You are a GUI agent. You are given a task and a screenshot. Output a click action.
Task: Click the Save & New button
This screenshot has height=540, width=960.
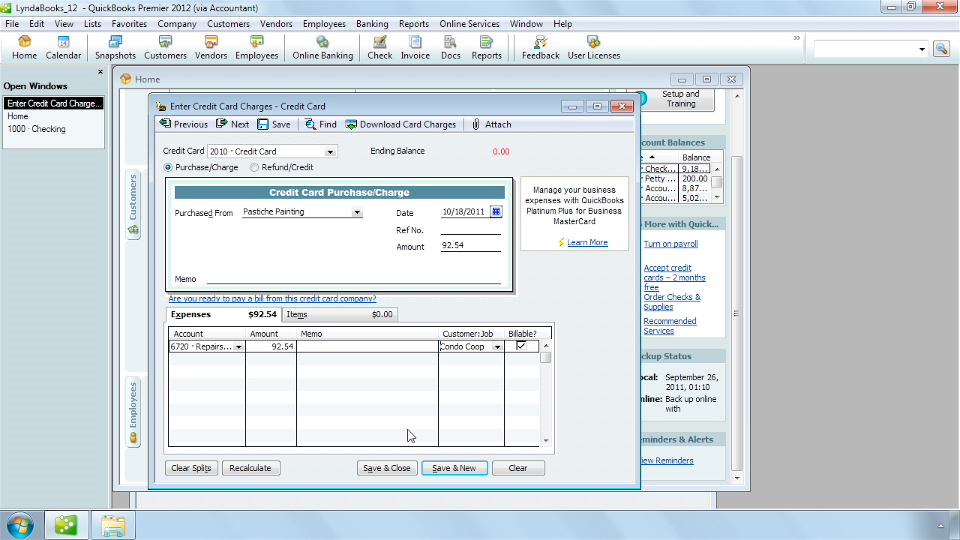[454, 468]
